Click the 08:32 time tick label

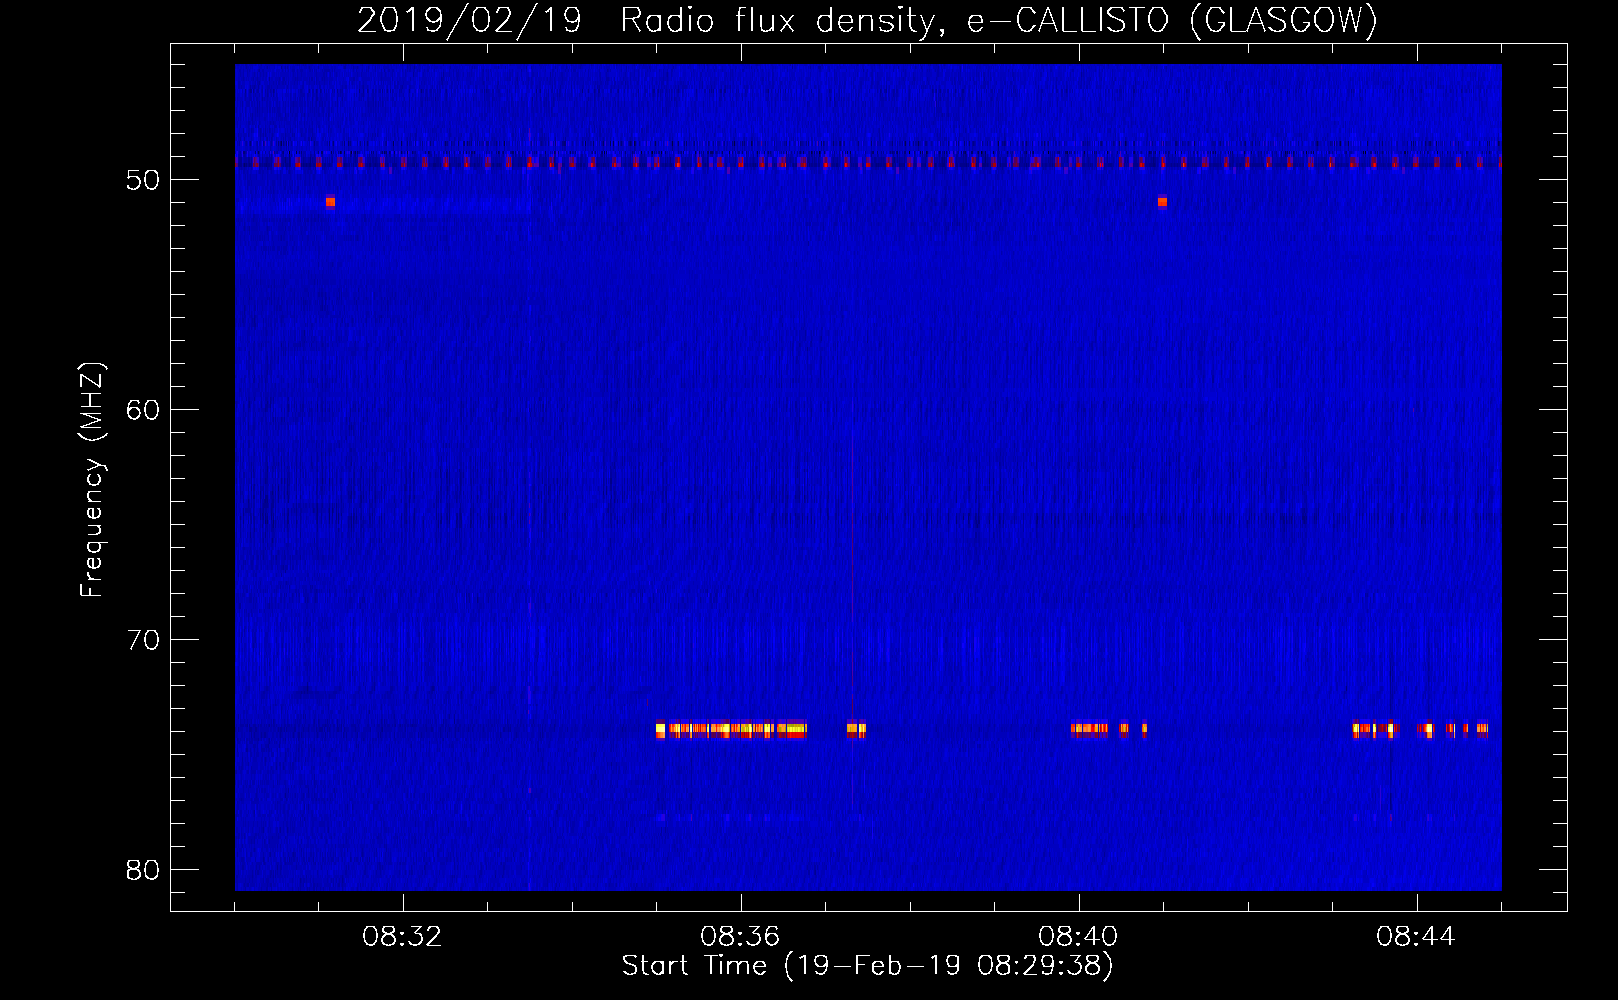pos(402,937)
